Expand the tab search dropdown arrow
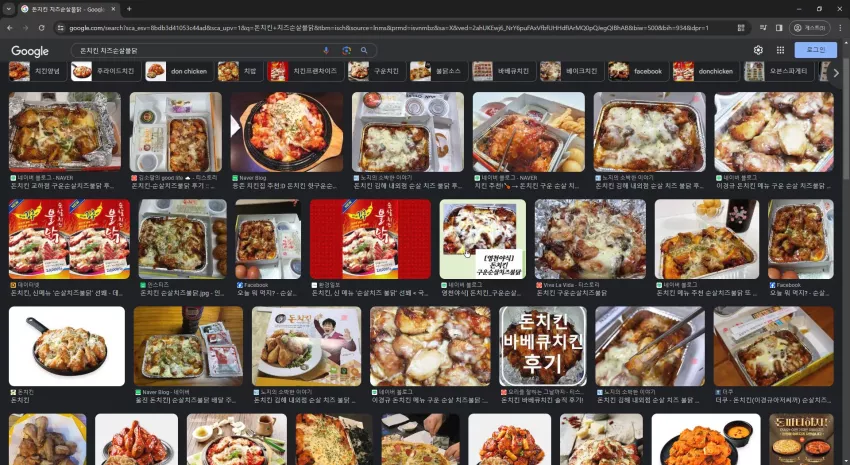 [9, 9]
